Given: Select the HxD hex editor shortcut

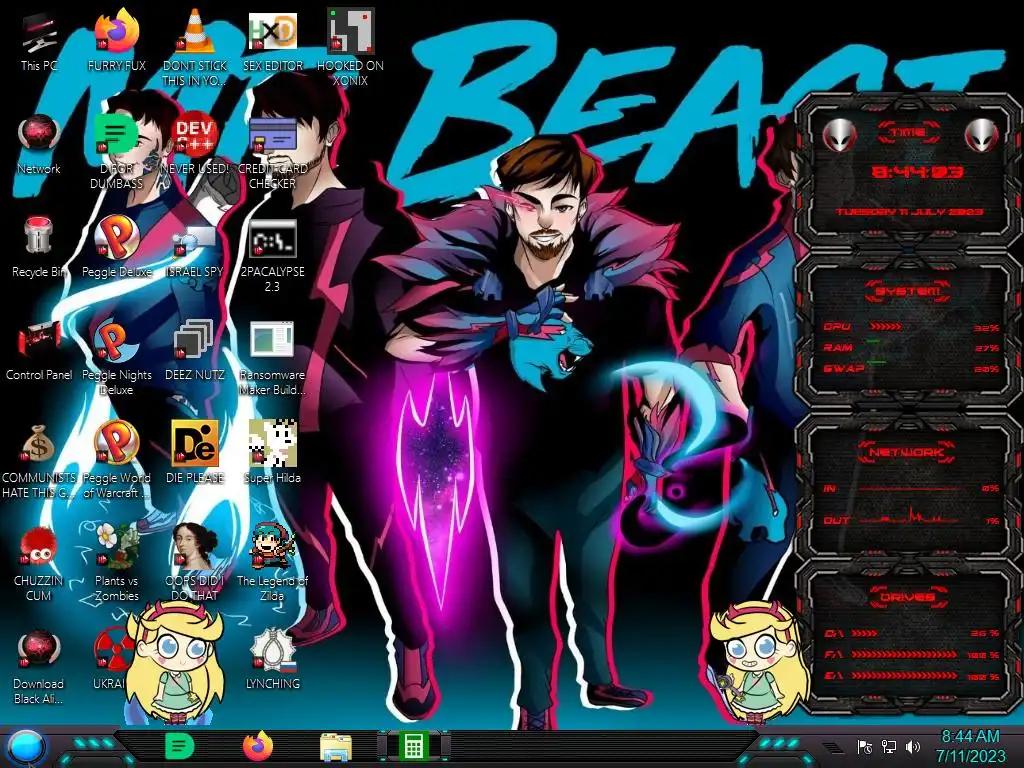Looking at the screenshot, I should coord(272,40).
